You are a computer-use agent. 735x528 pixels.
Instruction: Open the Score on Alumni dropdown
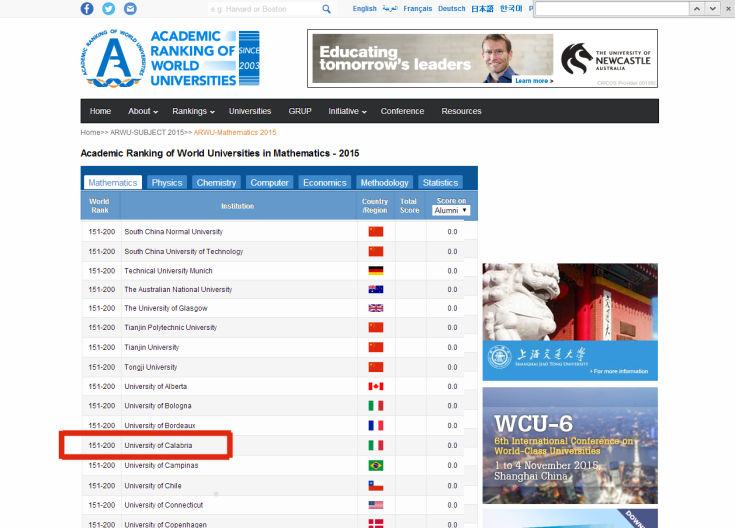coord(451,211)
